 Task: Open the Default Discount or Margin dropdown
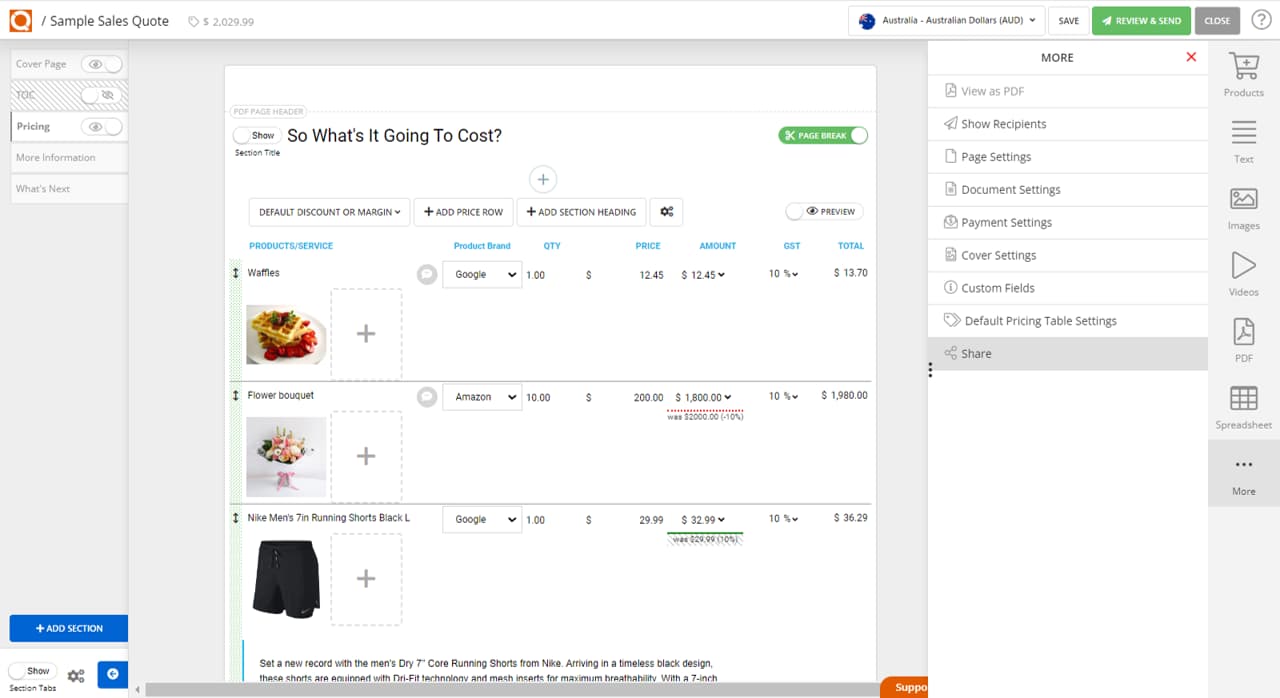click(328, 212)
